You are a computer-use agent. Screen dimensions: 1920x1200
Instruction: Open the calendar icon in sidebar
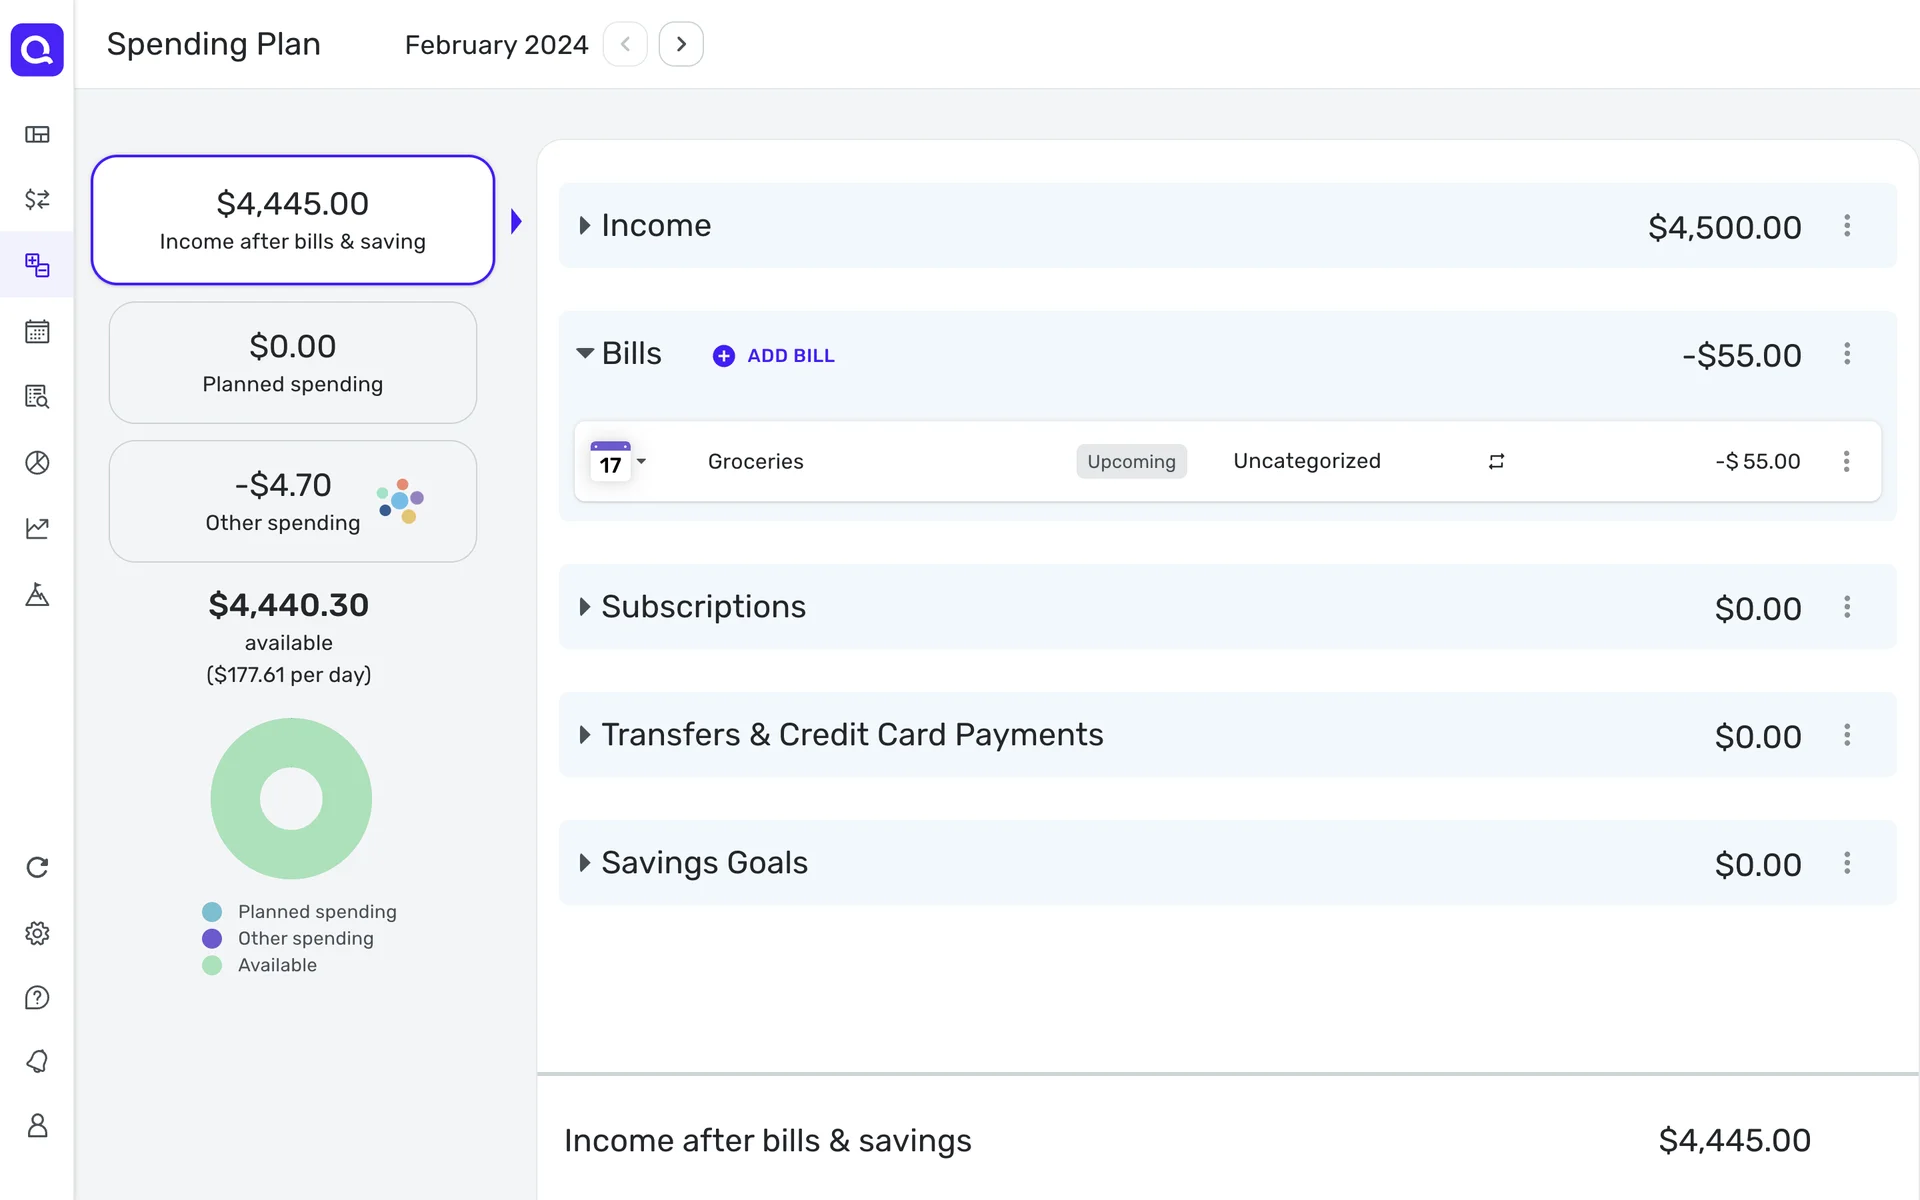coord(37,331)
